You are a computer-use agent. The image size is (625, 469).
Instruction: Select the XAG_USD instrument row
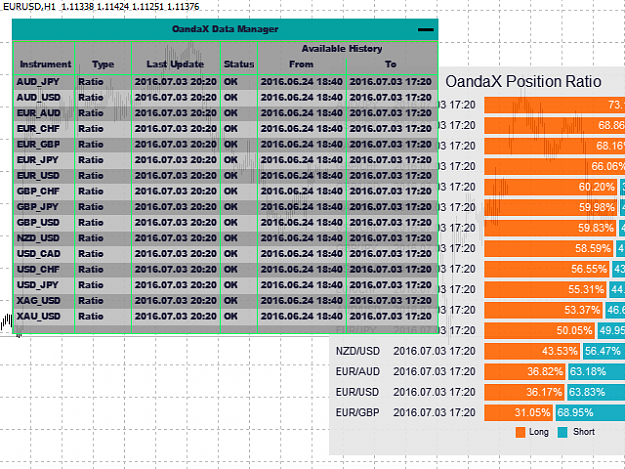tap(225, 301)
